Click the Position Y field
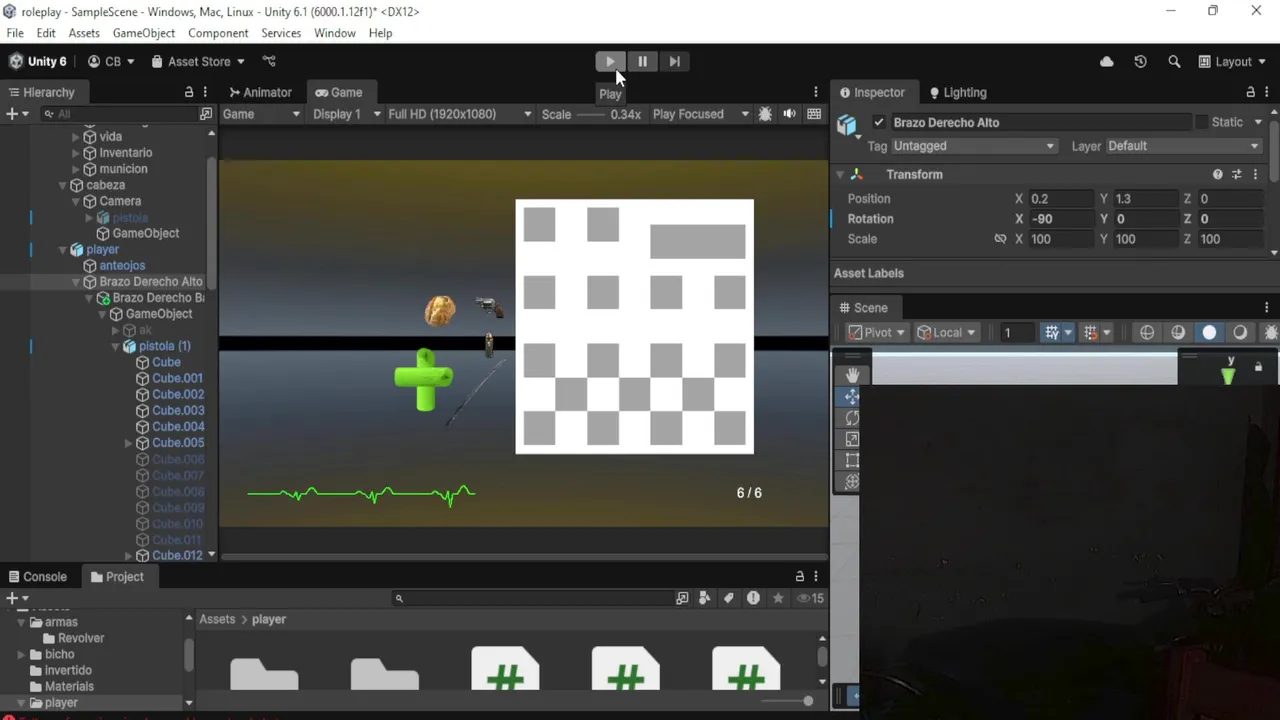Image resolution: width=1280 pixels, height=720 pixels. 1145,199
